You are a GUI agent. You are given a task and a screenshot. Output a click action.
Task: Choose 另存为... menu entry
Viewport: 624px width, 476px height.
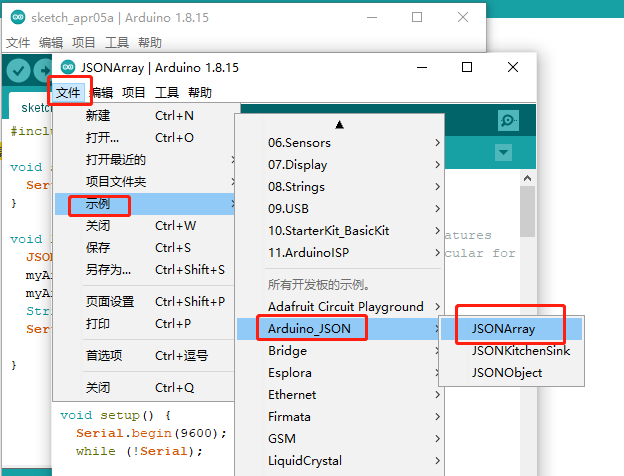[x=144, y=270]
